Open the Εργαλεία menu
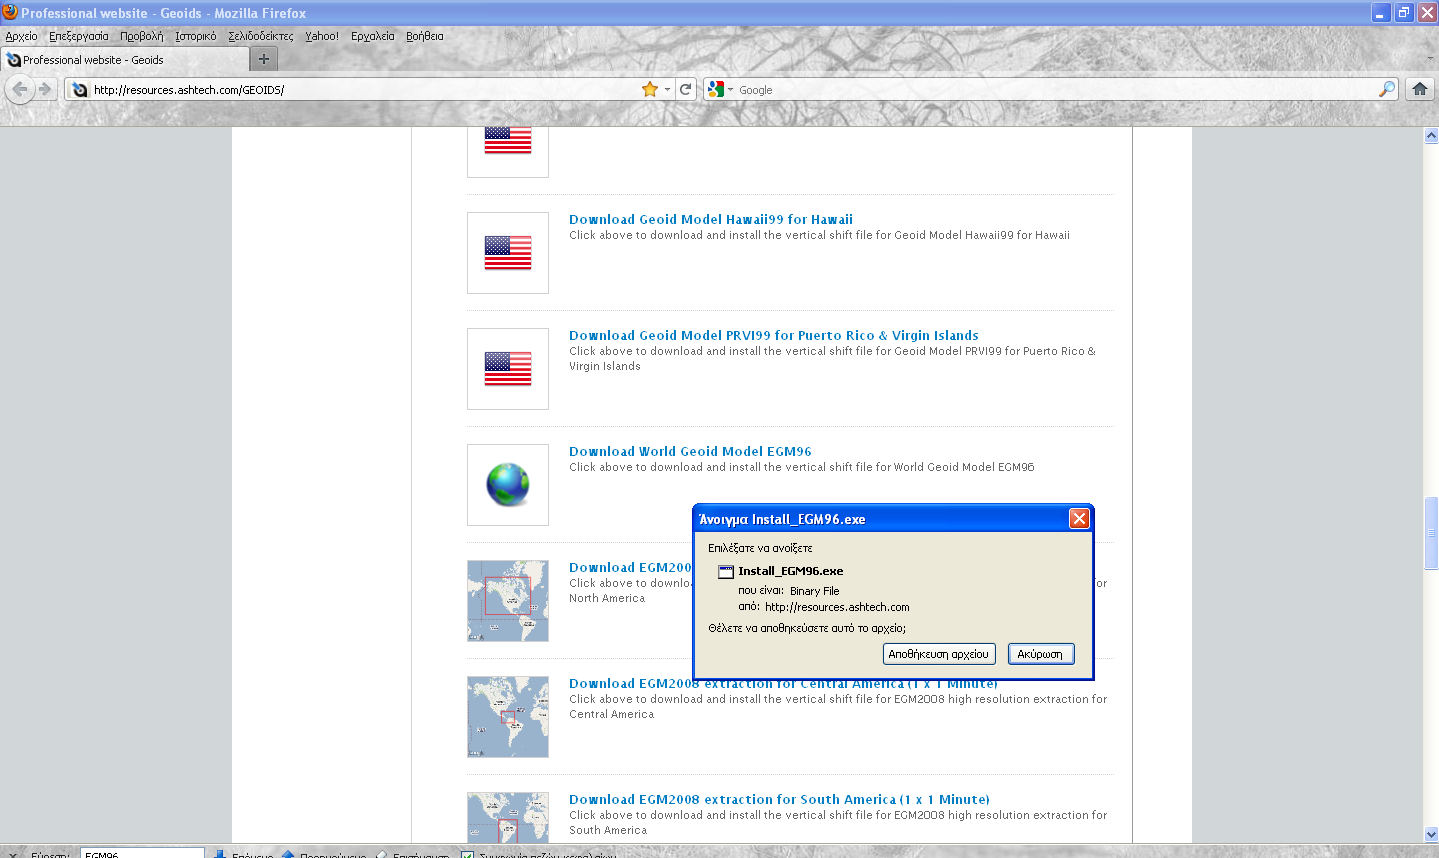Viewport: 1439px width, 858px height. (373, 36)
